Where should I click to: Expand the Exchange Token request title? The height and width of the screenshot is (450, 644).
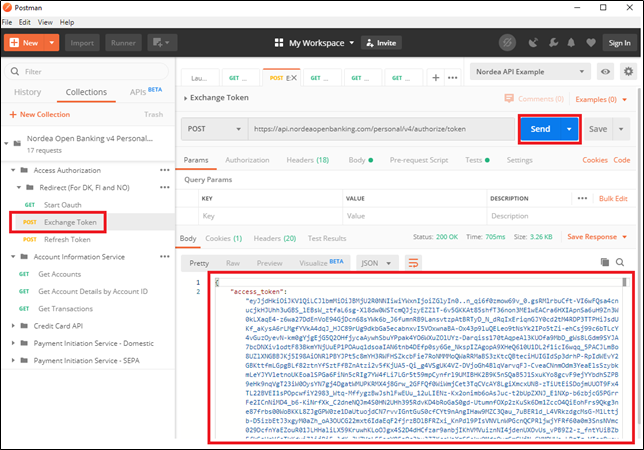tap(186, 98)
